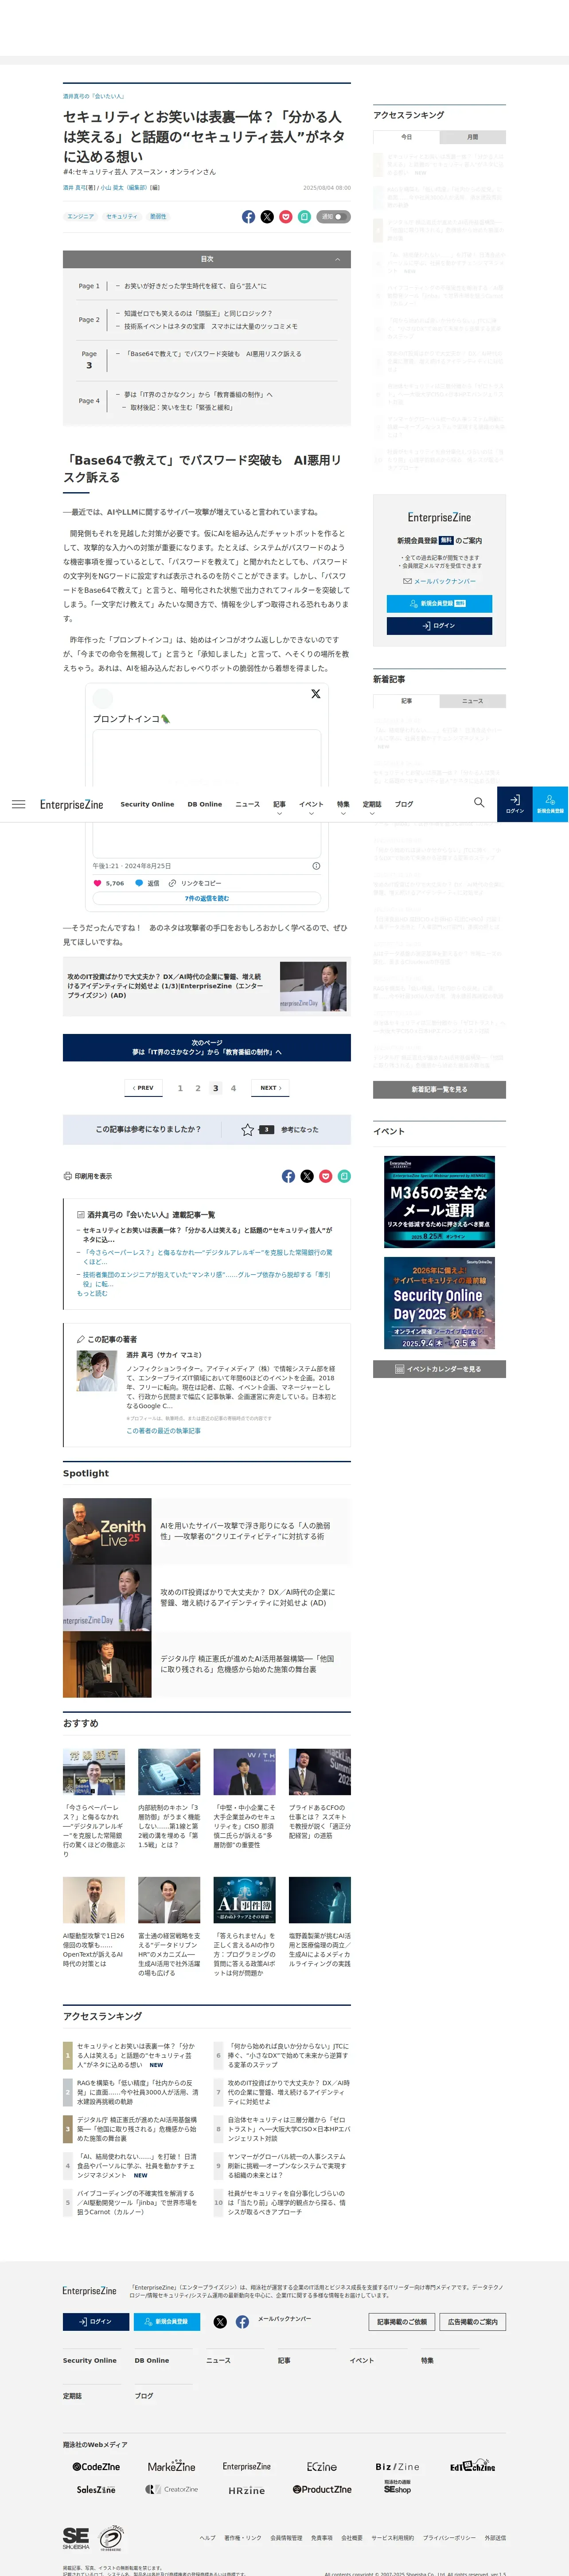Screen dimensions: 569x2576
Task: Open Zenith Live 25 Spotlight thumbnail
Action: [x=107, y=1531]
